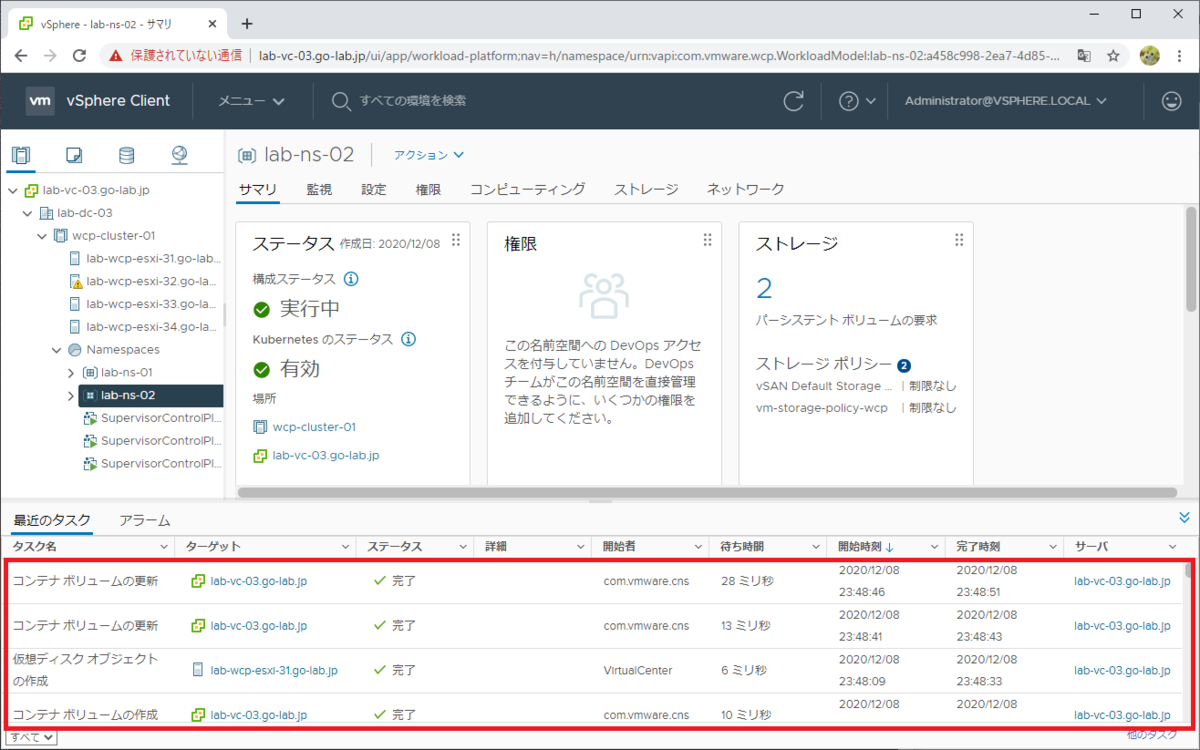Click the browser reload button
Viewport: 1200px width, 750px height.
79,56
